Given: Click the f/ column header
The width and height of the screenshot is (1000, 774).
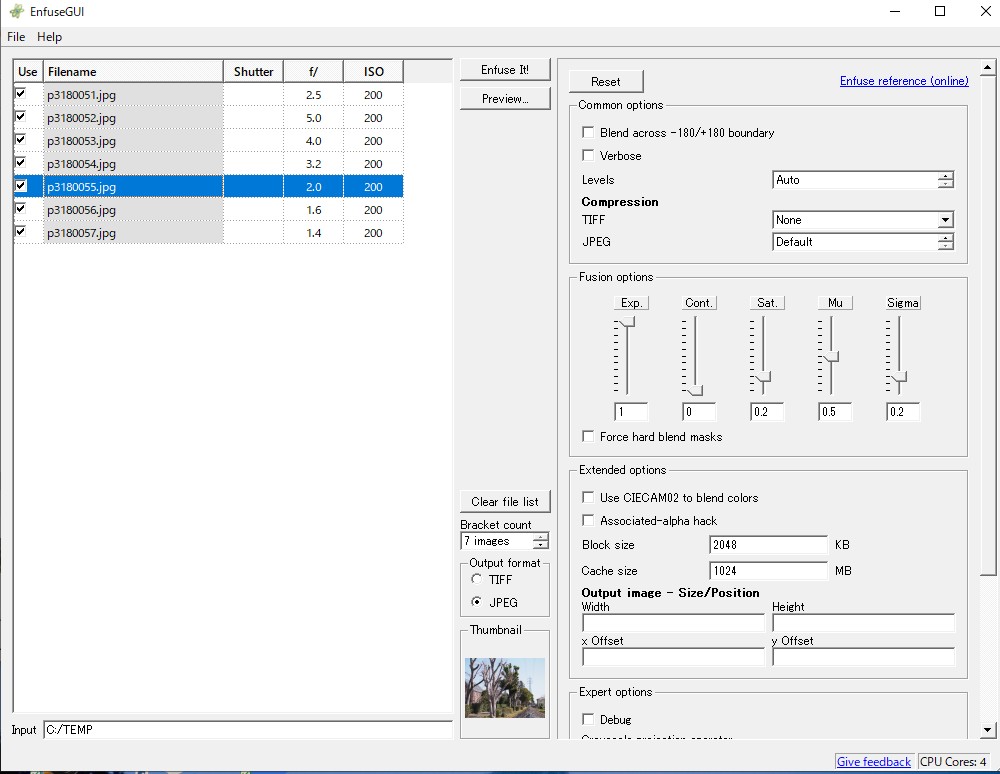Looking at the screenshot, I should [x=313, y=71].
